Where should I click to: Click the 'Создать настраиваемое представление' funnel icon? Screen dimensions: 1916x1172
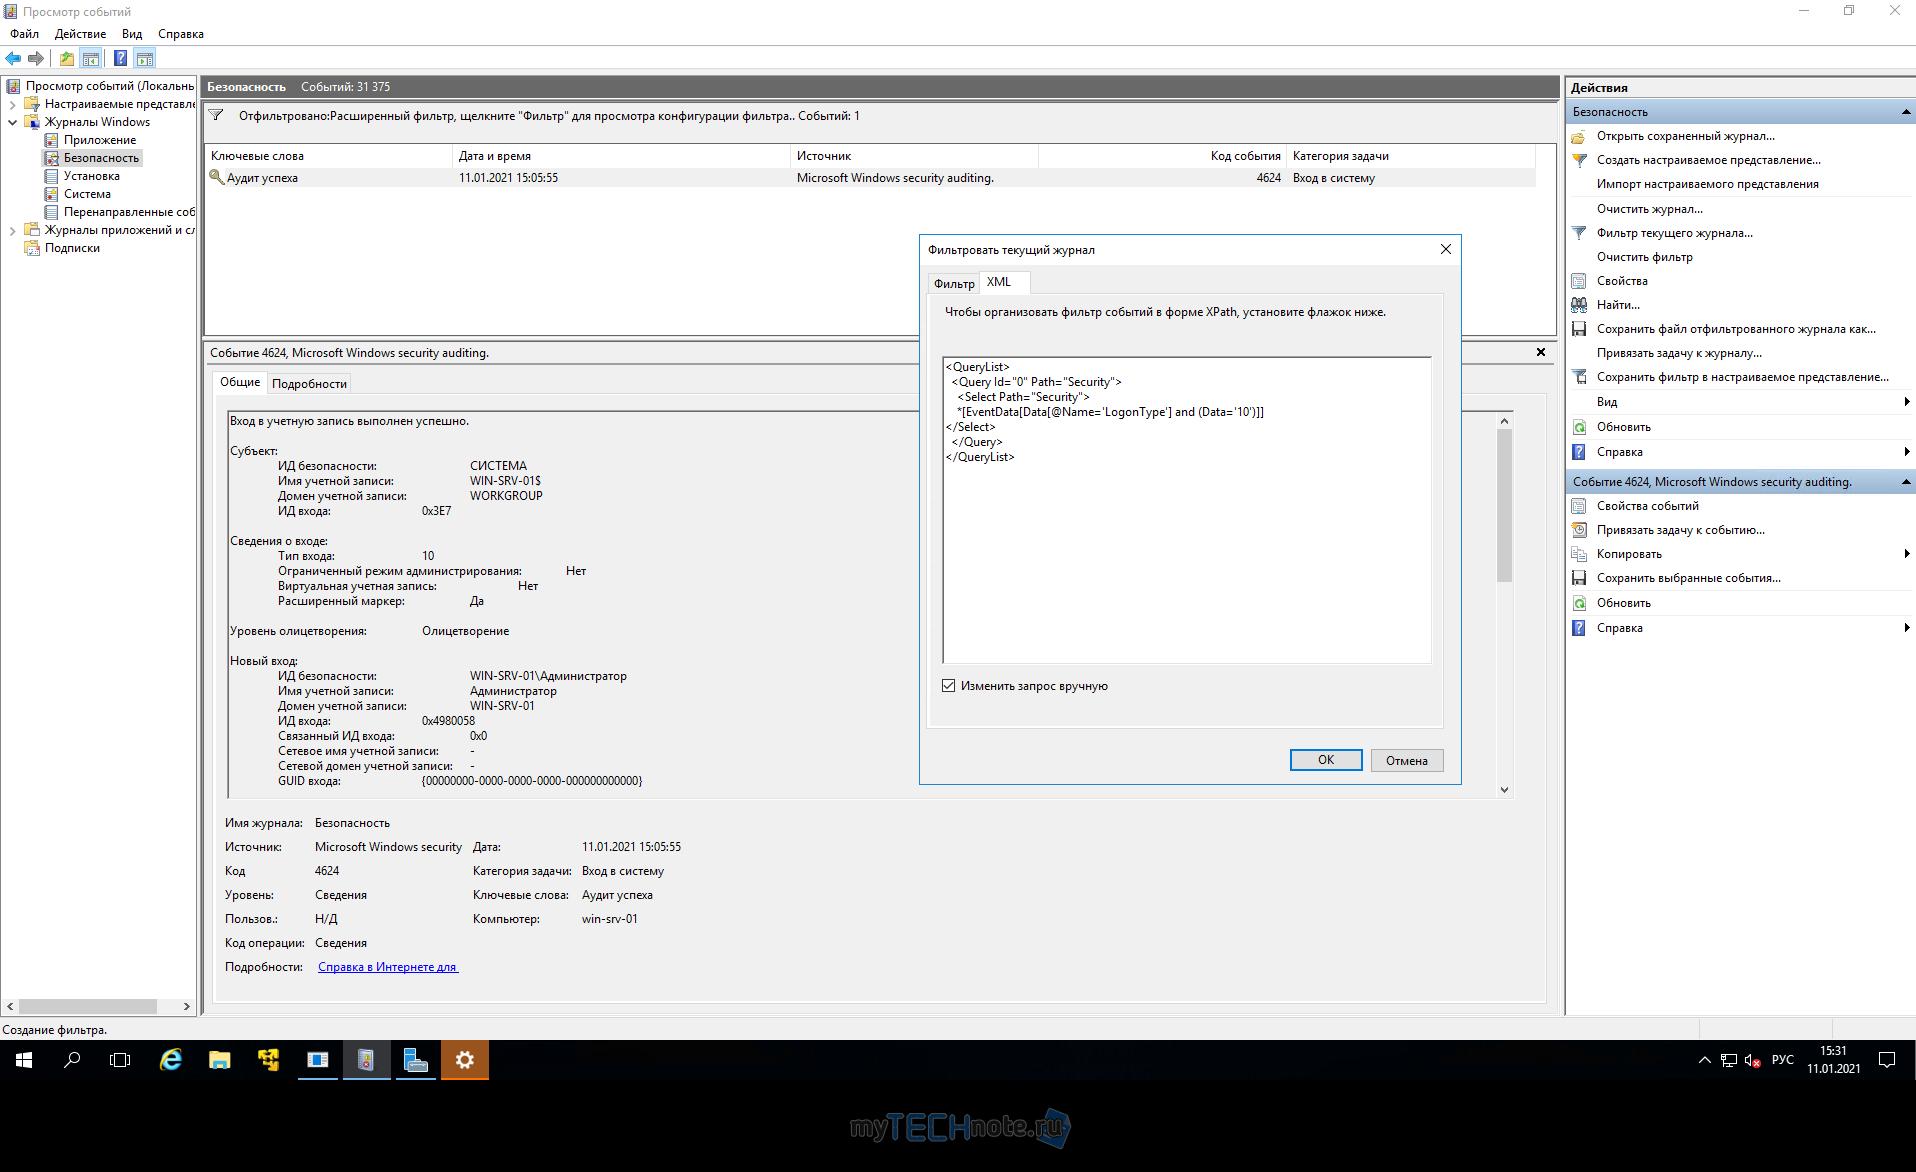coord(1579,160)
